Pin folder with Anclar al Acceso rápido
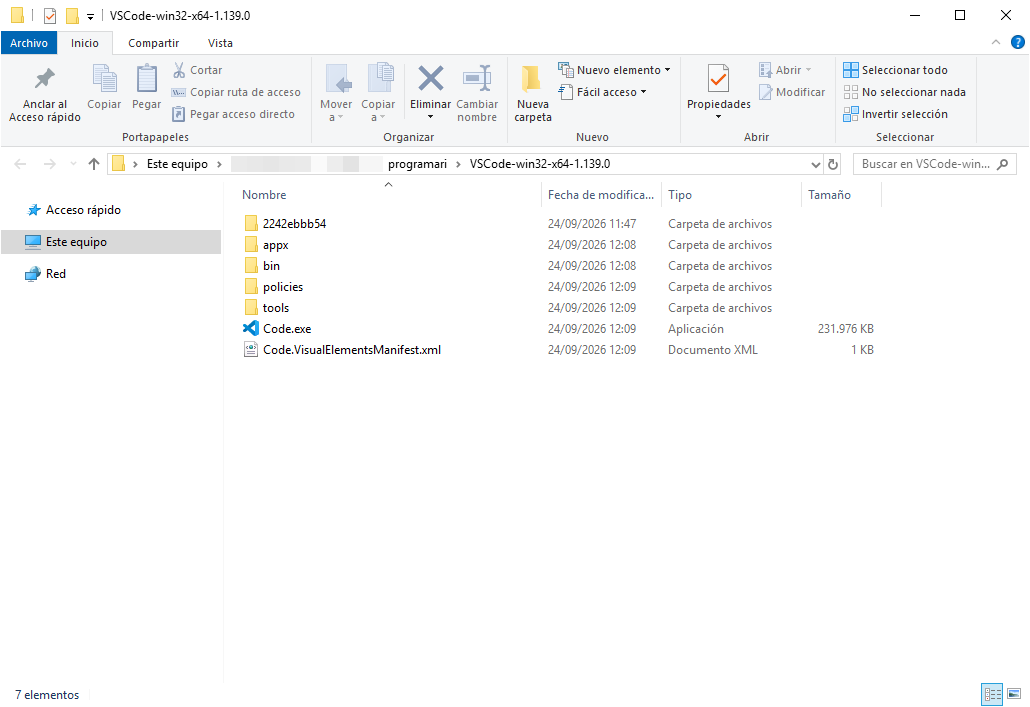 (45, 94)
